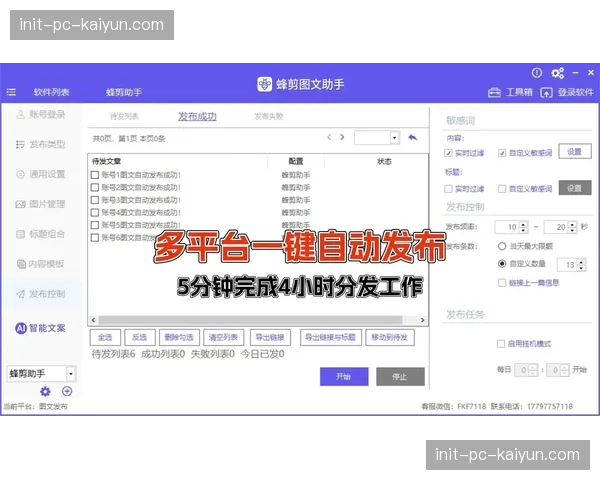The width and height of the screenshot is (600, 480).
Task: Open the 蜂剪助手 top menu
Action: tap(124, 92)
